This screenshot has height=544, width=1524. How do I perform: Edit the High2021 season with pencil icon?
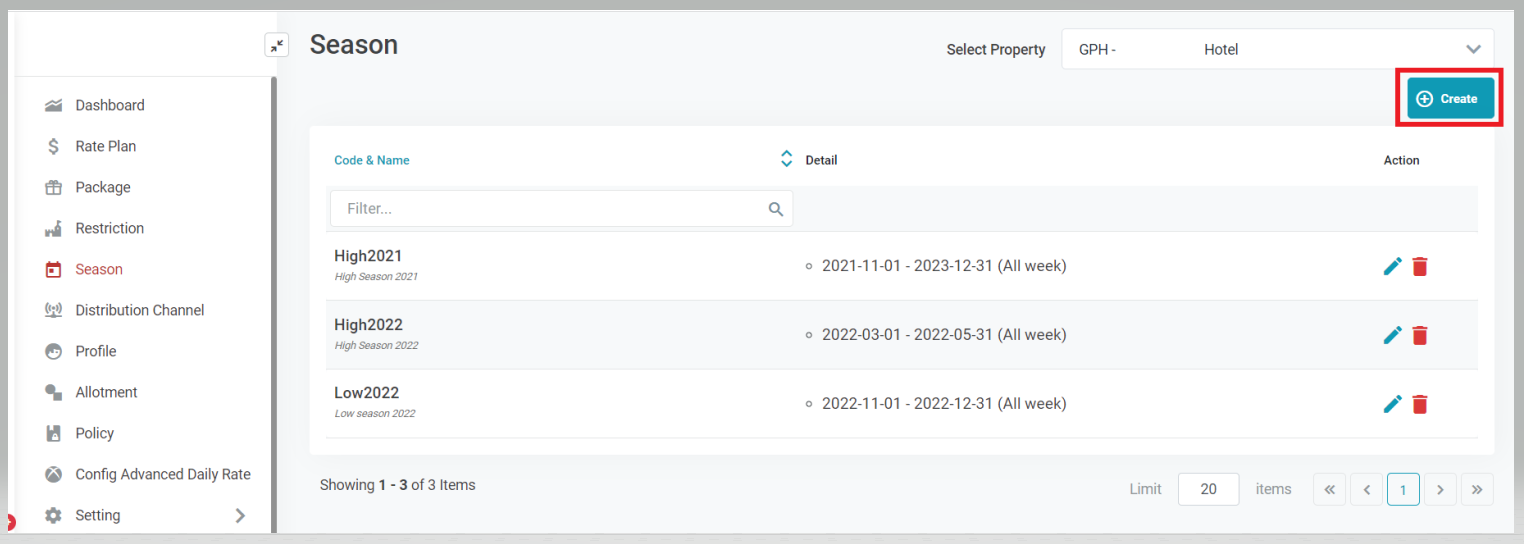click(x=1392, y=266)
